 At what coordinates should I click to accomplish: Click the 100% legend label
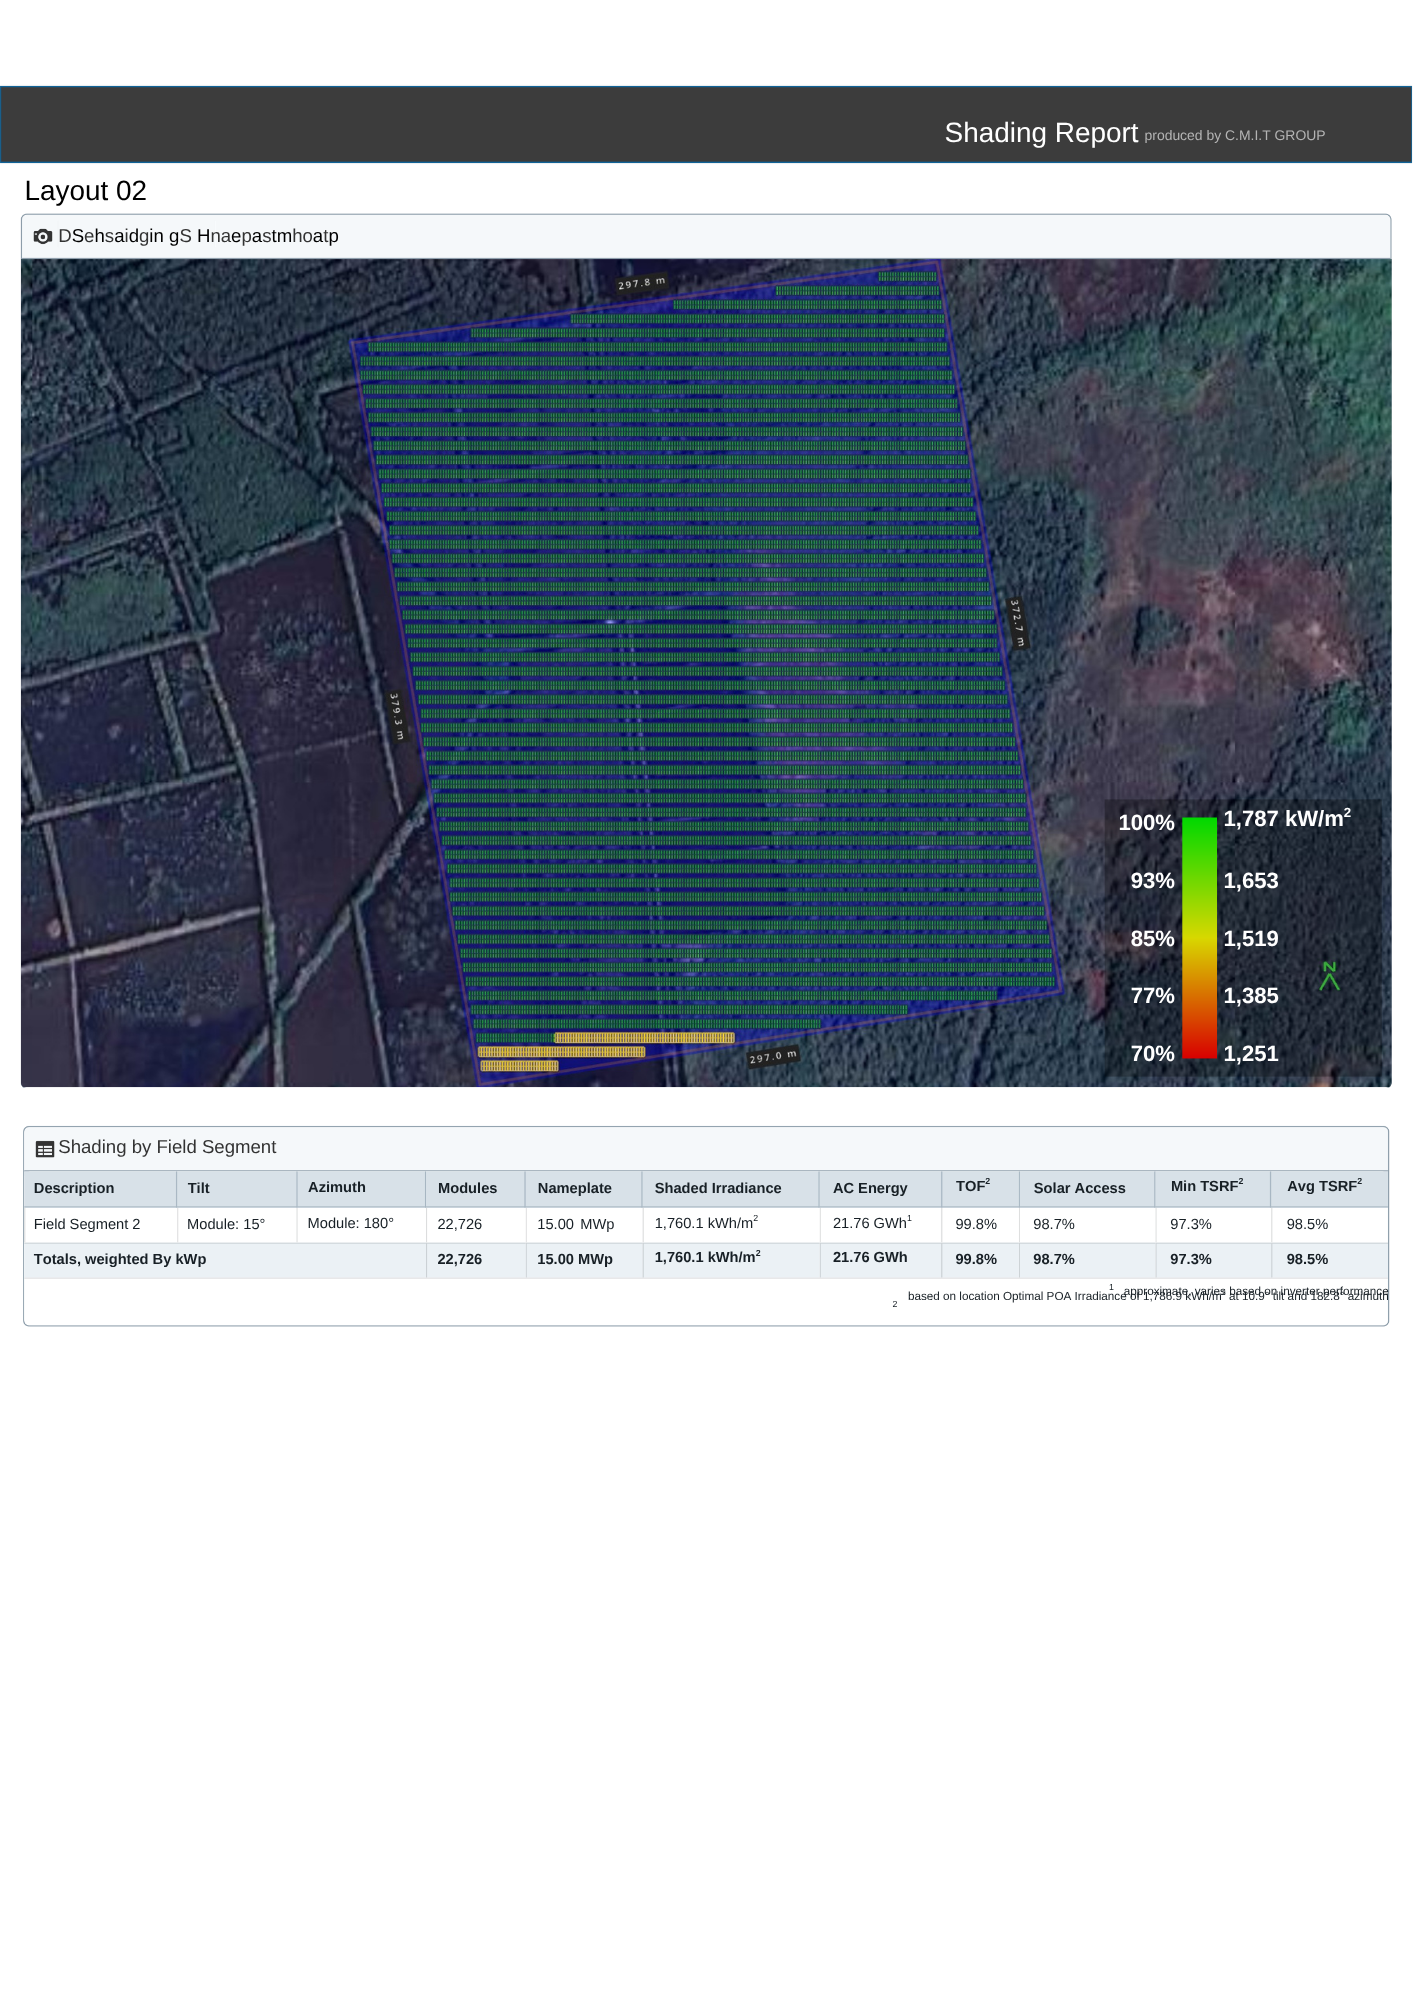pyautogui.click(x=1146, y=823)
